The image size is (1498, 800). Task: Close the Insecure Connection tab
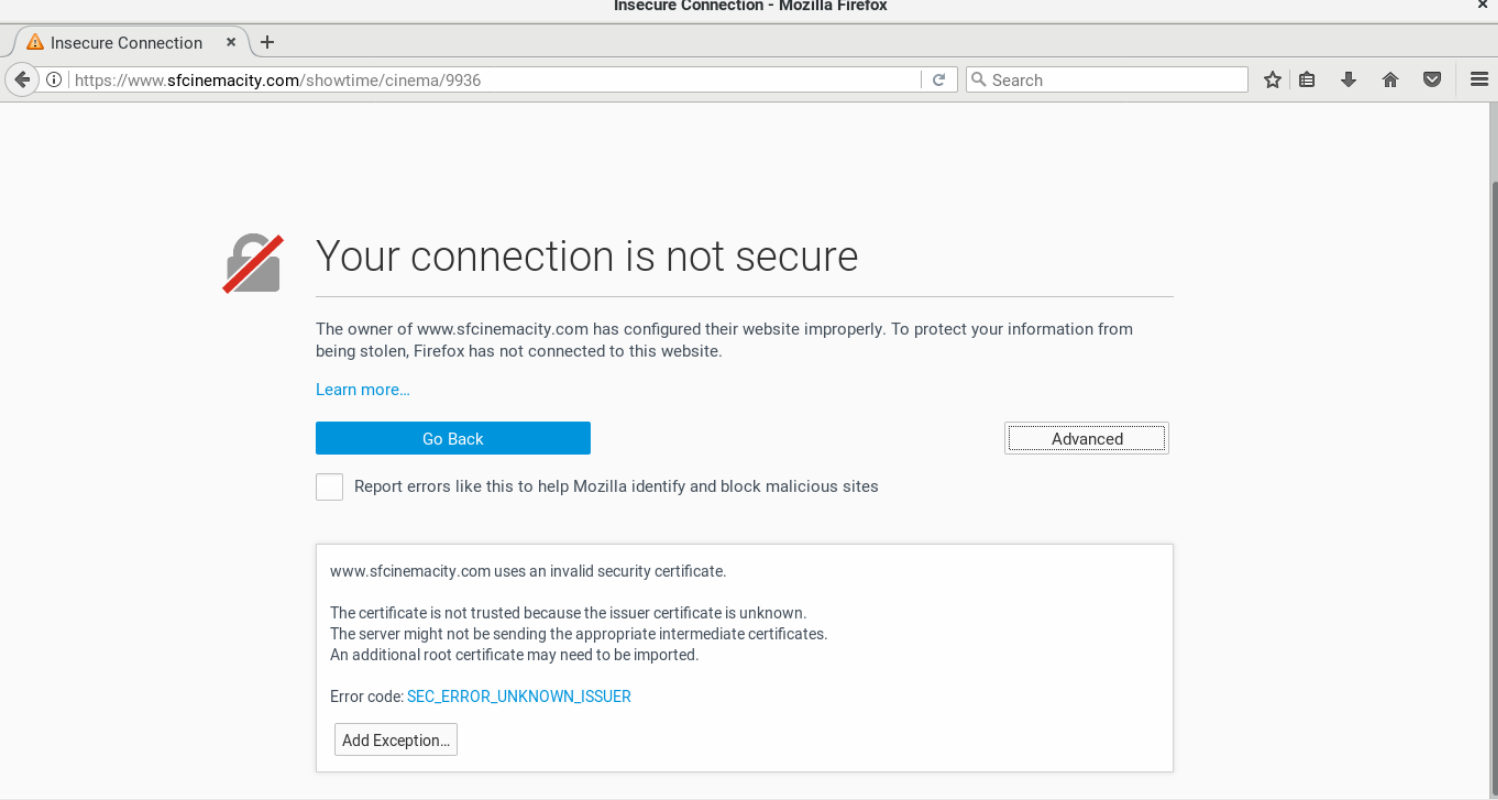[x=231, y=43]
